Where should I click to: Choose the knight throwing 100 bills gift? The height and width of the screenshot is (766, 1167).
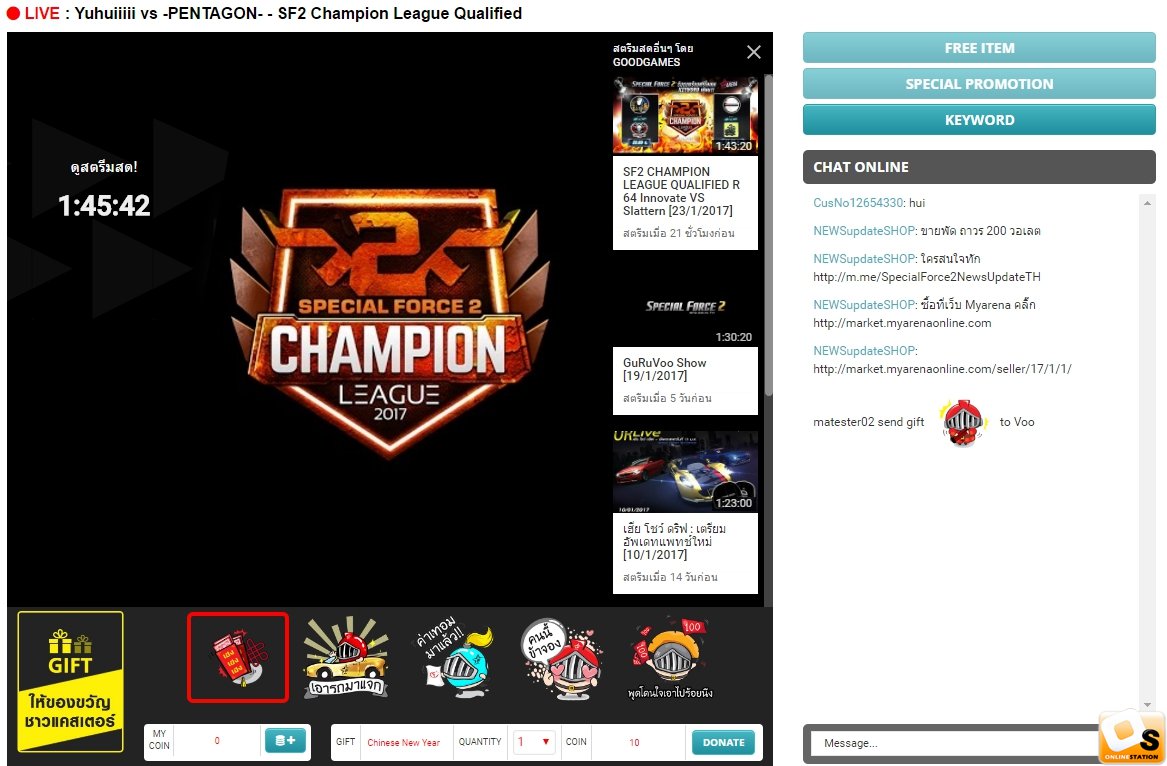click(x=671, y=657)
